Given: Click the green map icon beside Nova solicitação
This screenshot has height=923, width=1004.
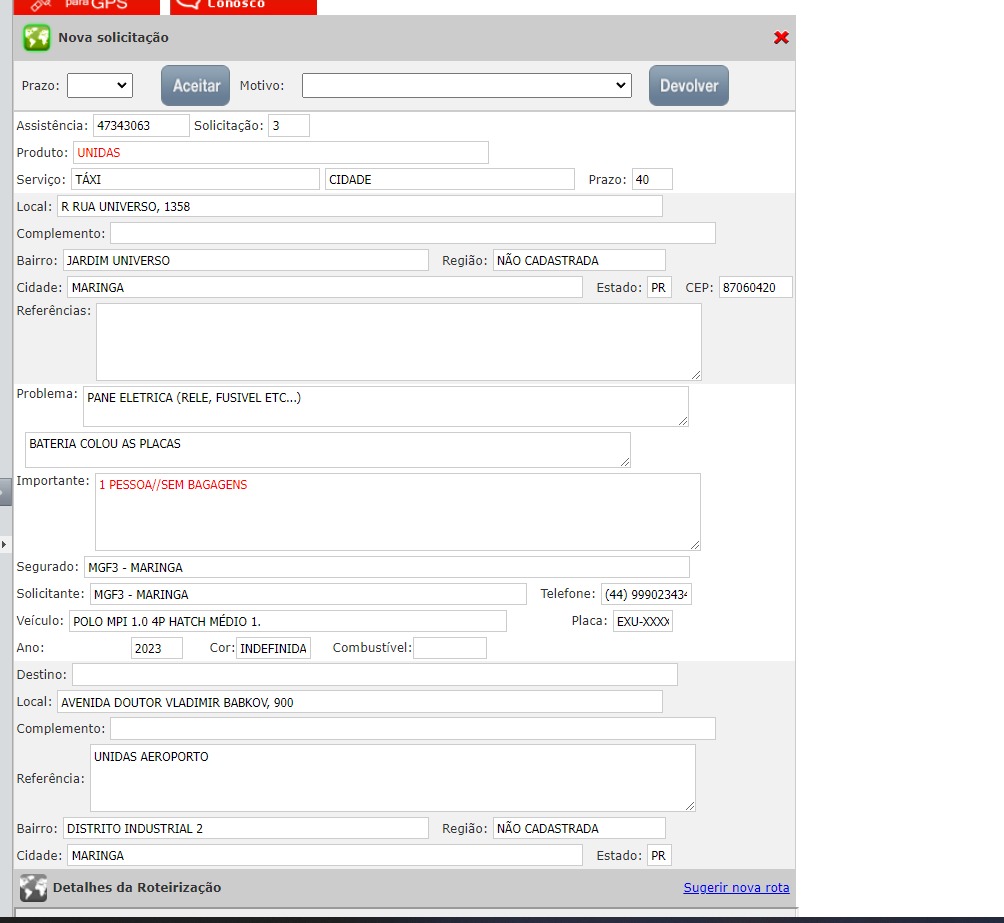Looking at the screenshot, I should coord(37,38).
